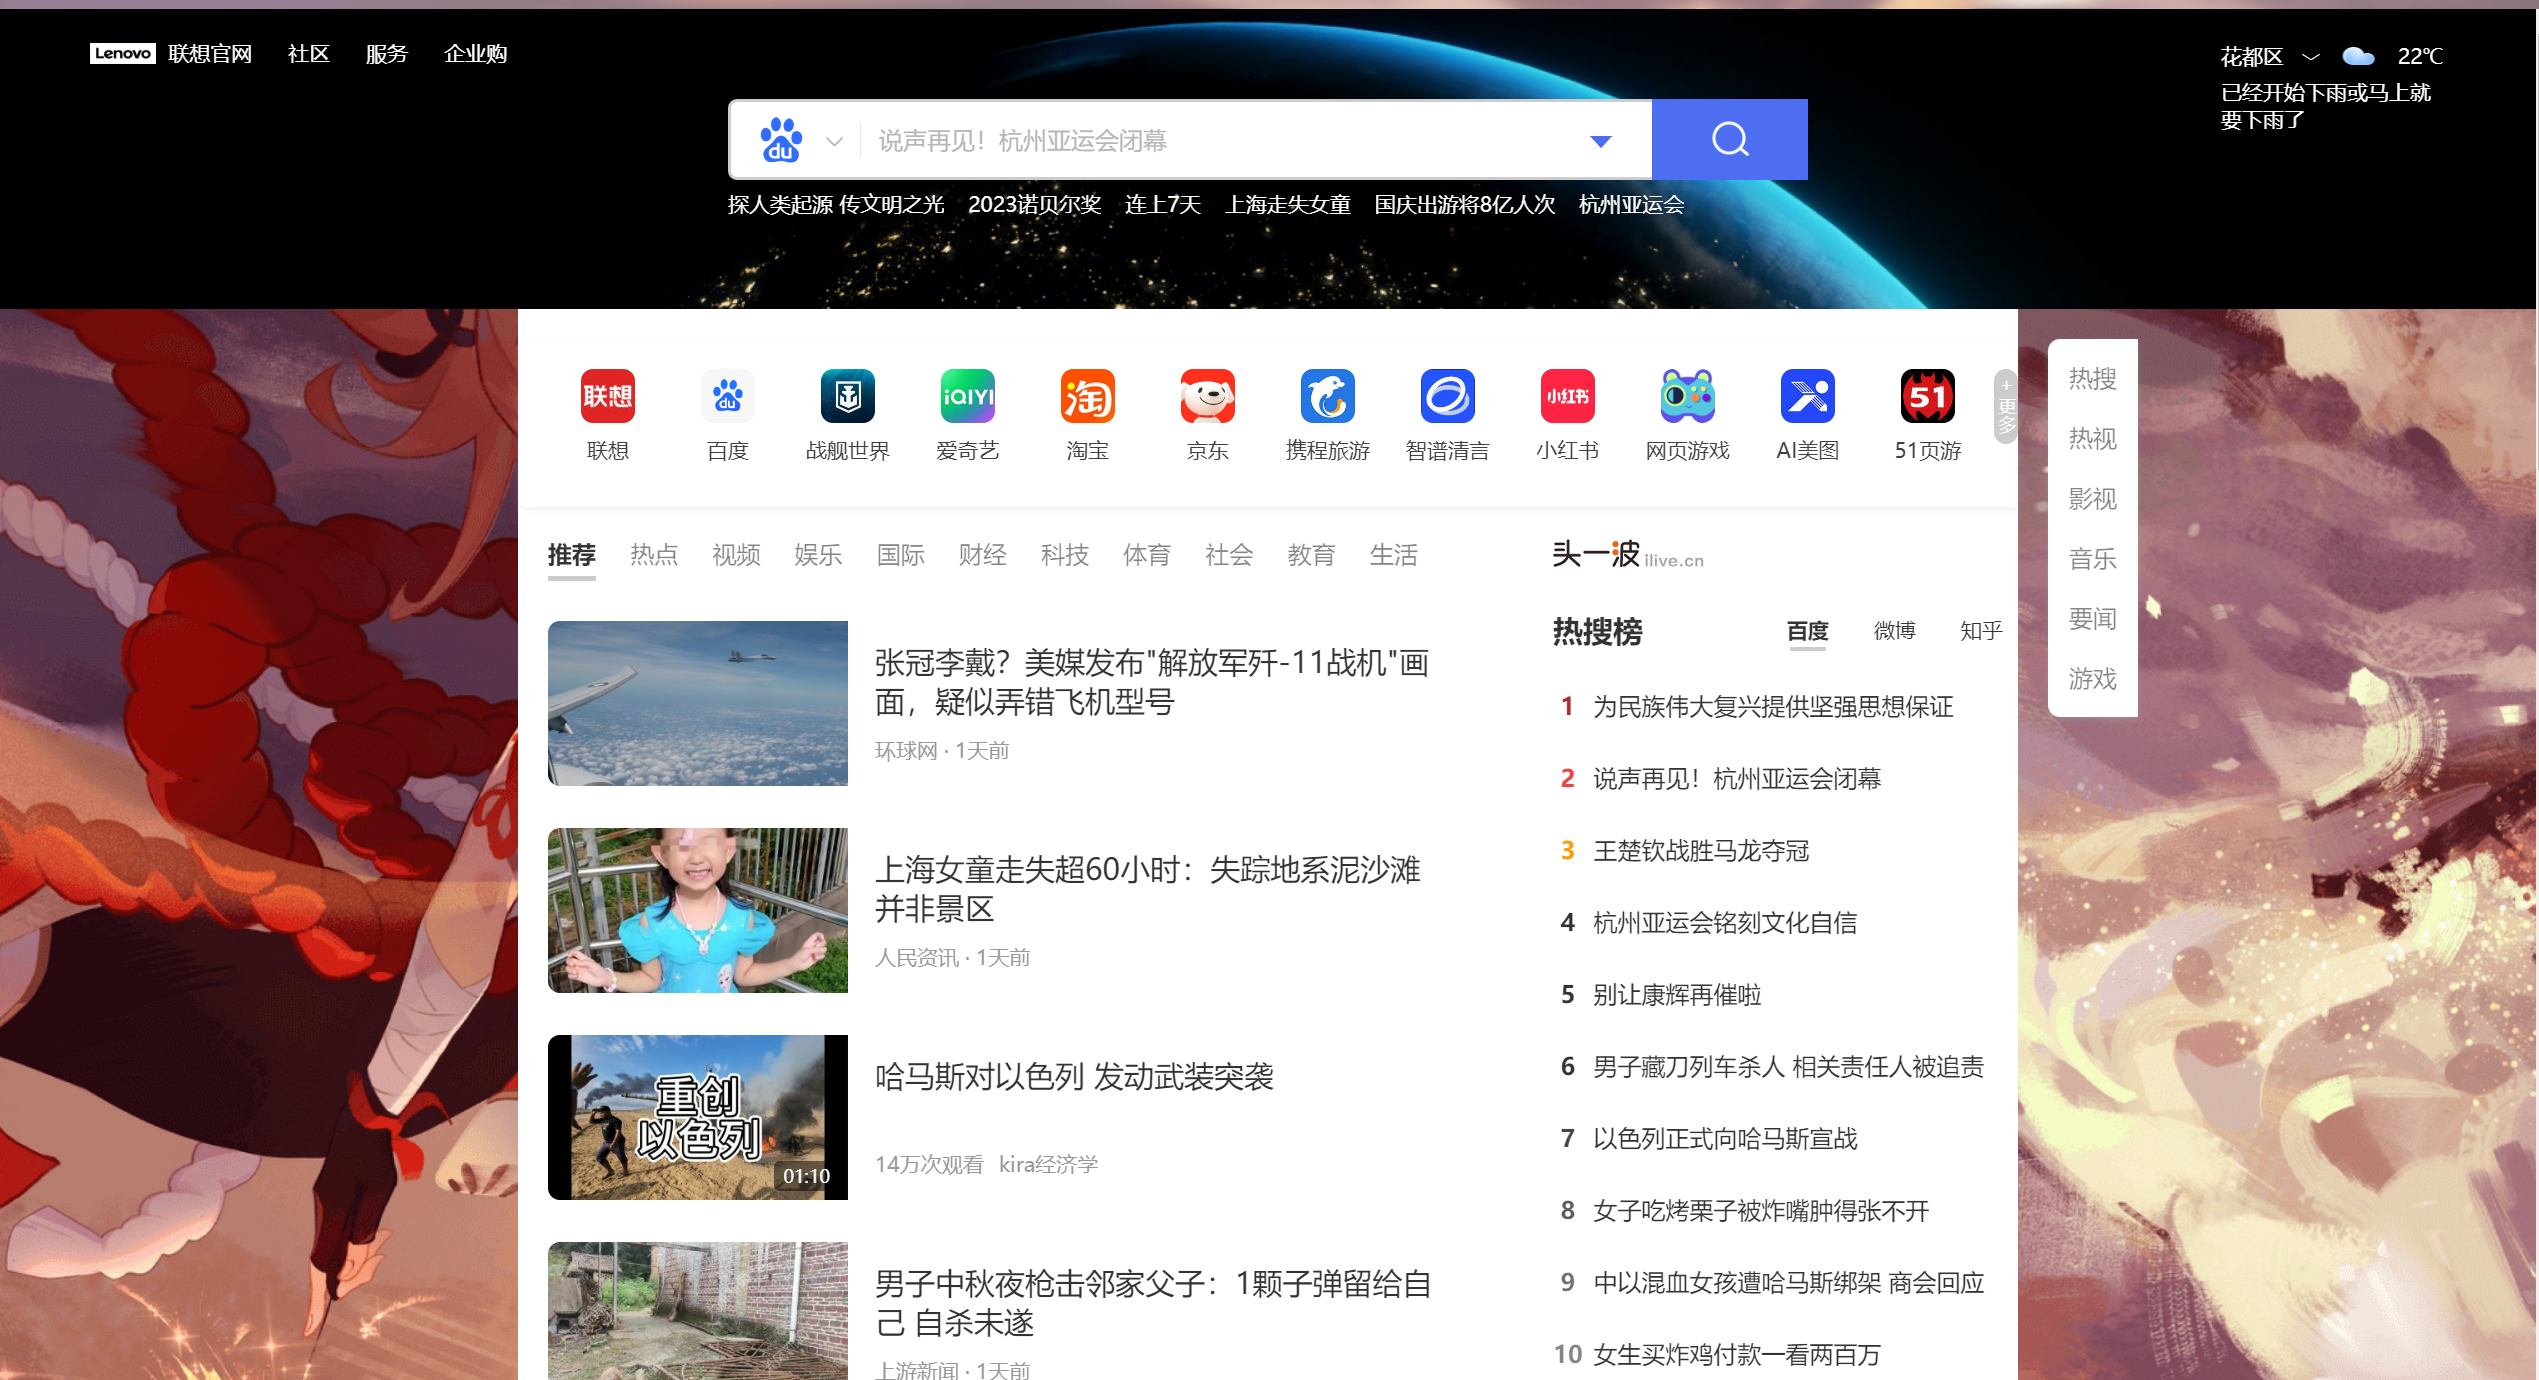Expand the 更多 shortcuts panel
The width and height of the screenshot is (2539, 1380).
2005,407
